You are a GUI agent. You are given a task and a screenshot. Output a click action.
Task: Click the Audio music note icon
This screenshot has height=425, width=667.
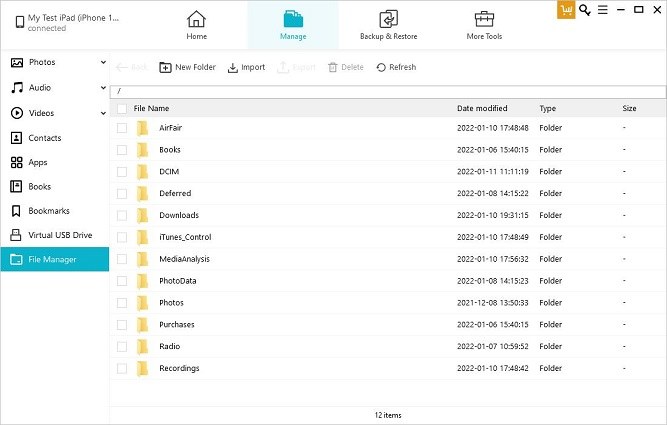17,88
